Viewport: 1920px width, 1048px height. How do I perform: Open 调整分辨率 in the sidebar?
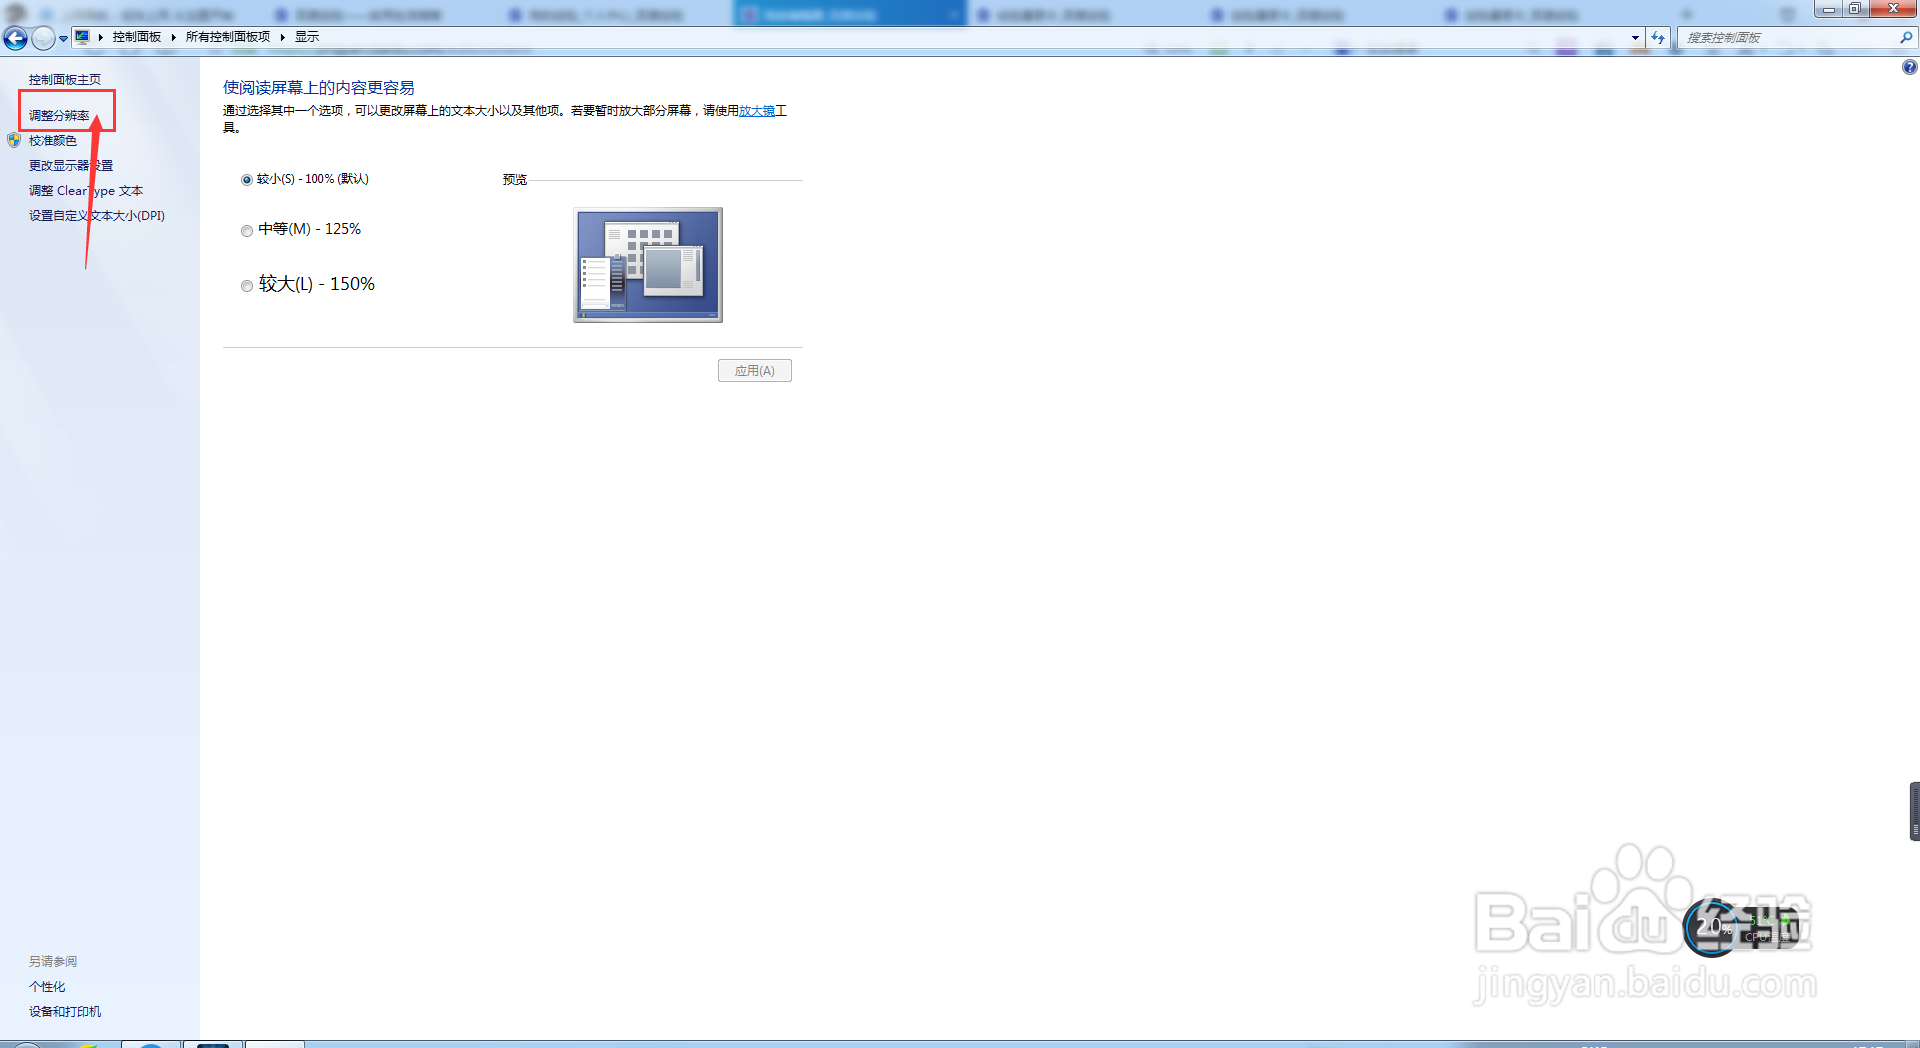pos(59,116)
